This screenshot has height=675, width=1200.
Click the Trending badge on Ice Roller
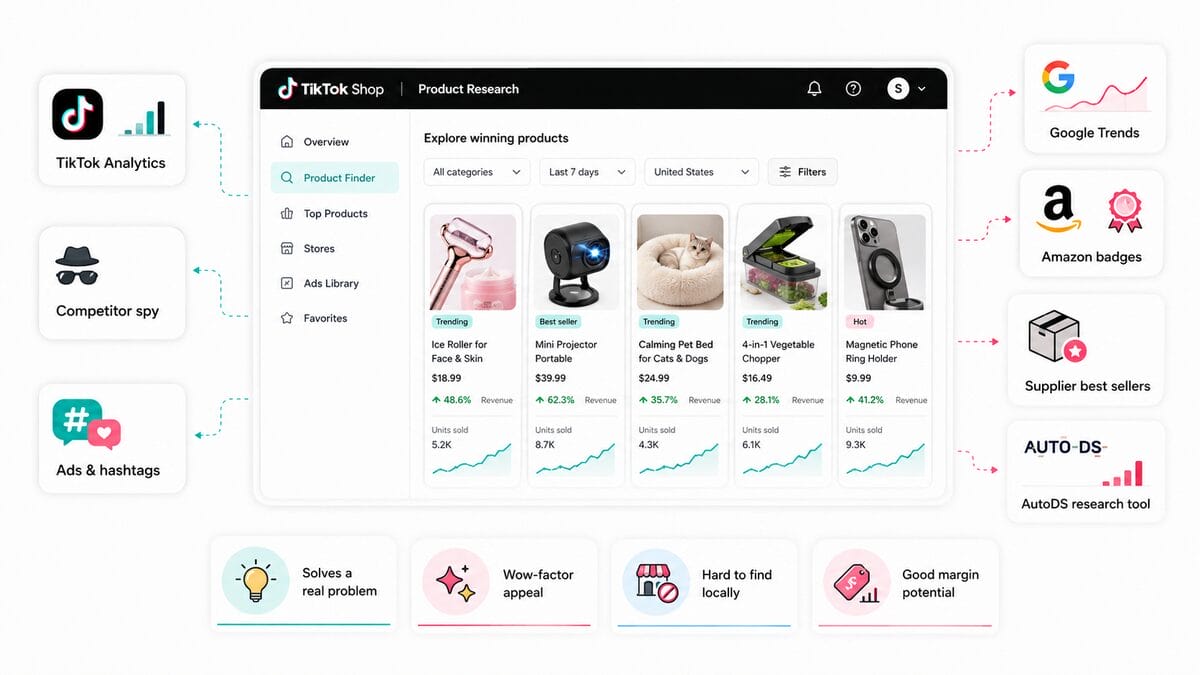(452, 322)
